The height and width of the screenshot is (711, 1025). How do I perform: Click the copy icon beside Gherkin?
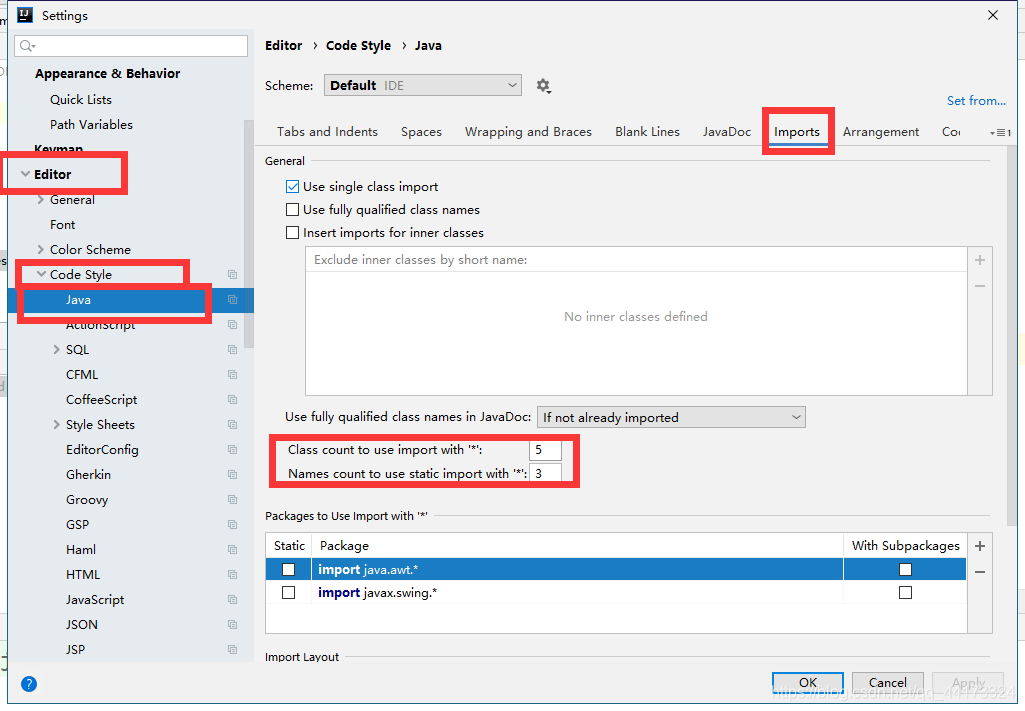point(232,474)
